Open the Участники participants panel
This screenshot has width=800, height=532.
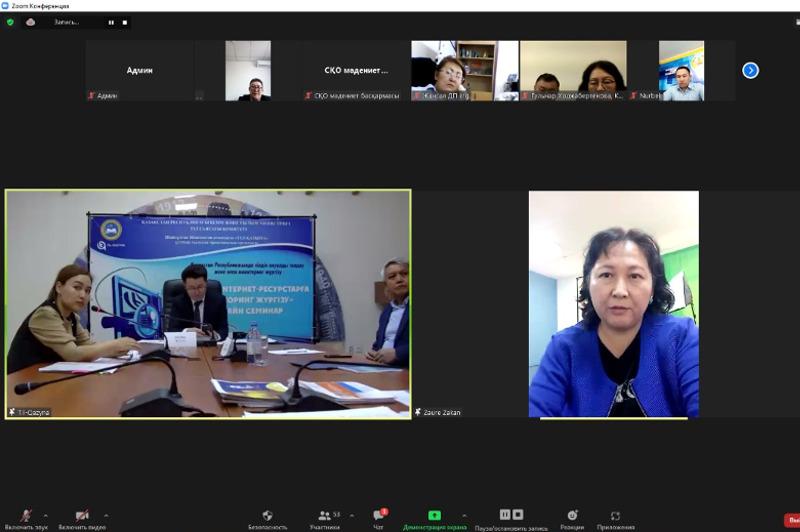[324, 520]
